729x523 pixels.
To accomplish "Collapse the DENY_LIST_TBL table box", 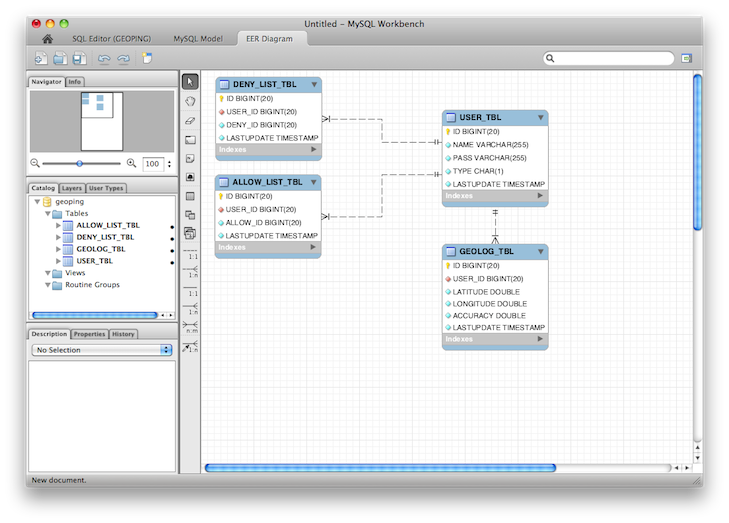I will pos(314,85).
